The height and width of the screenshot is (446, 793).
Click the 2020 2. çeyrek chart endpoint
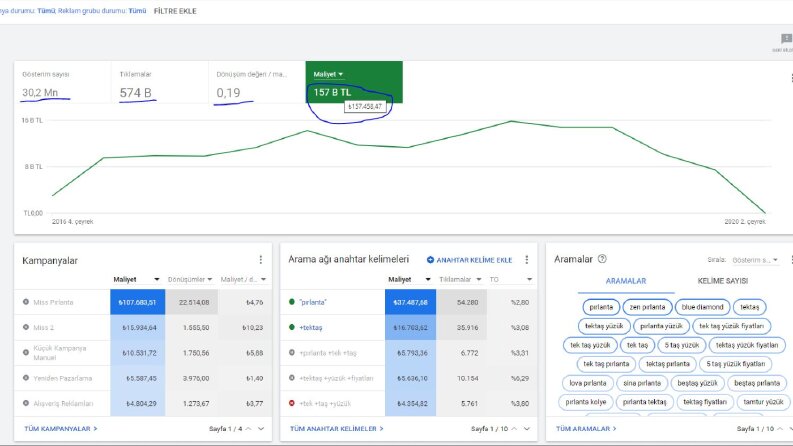click(765, 213)
